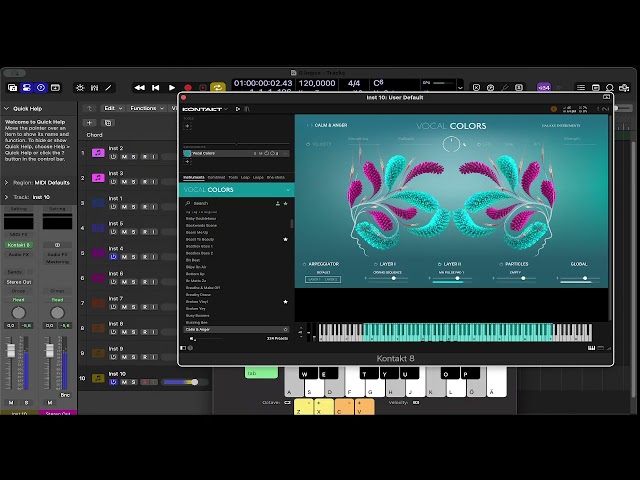
Task: Select the Beatbox Bass 2 preset
Action: click(200, 253)
